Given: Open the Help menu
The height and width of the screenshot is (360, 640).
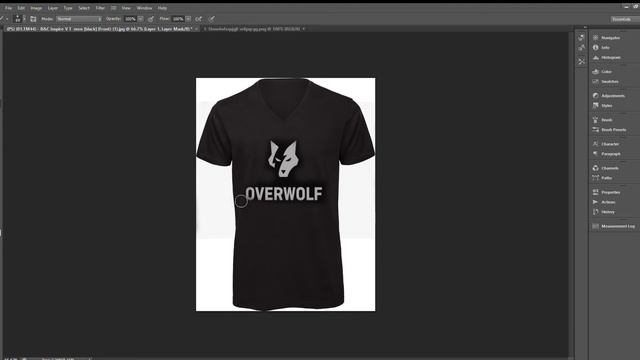Looking at the screenshot, I should (x=162, y=8).
